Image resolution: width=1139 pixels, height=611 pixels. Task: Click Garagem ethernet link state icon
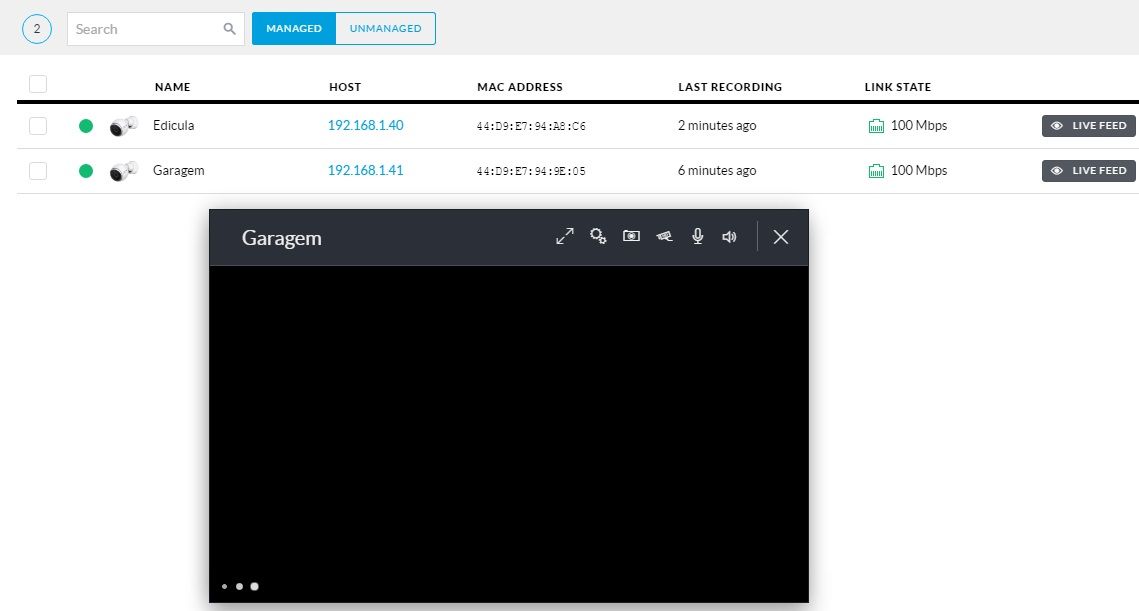tap(877, 171)
